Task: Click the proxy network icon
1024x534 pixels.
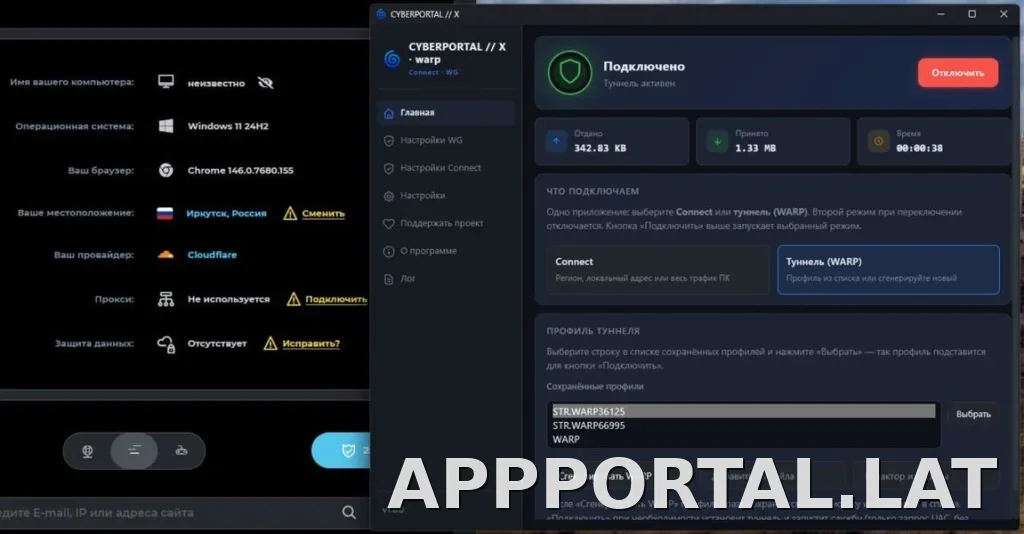Action: click(x=166, y=299)
